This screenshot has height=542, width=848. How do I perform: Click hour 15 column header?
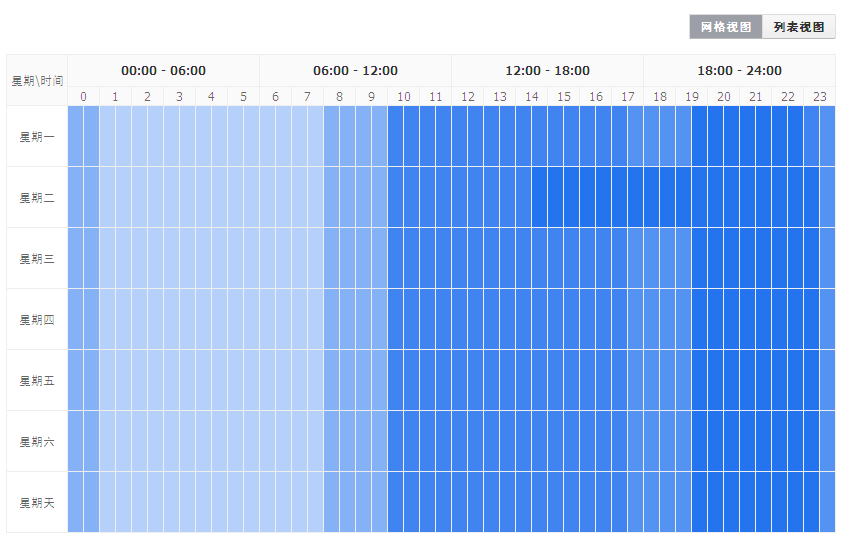tap(564, 96)
